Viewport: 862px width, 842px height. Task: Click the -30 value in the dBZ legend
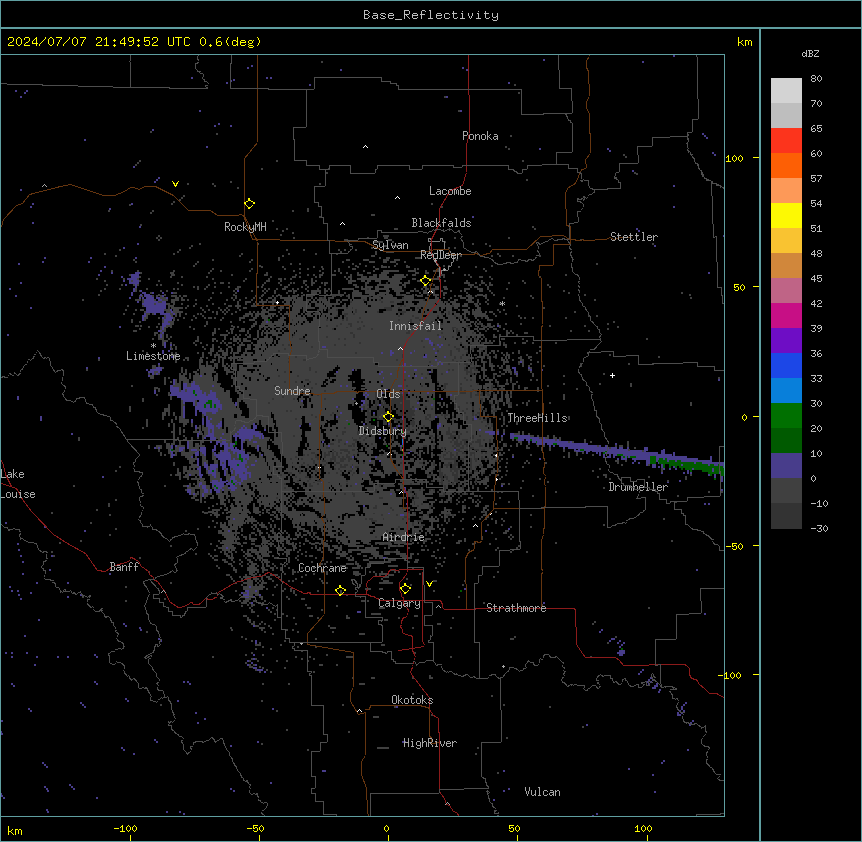[819, 528]
